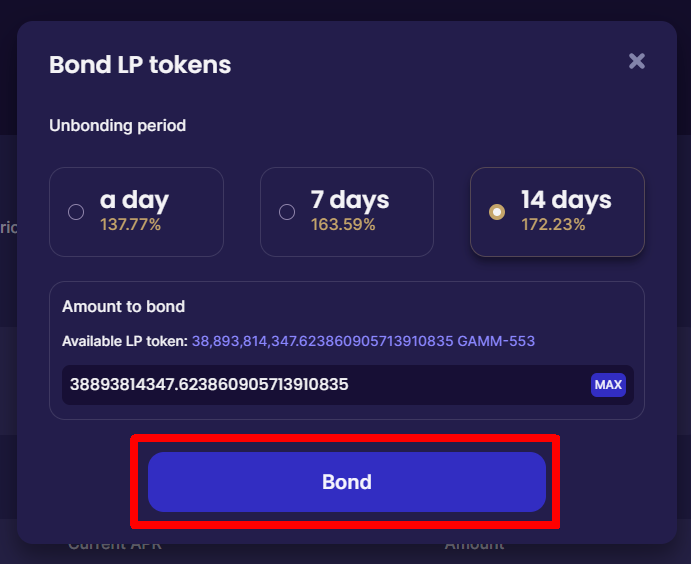Click the 'Bond LP tokens' dialog title
This screenshot has width=691, height=564.
(140, 65)
